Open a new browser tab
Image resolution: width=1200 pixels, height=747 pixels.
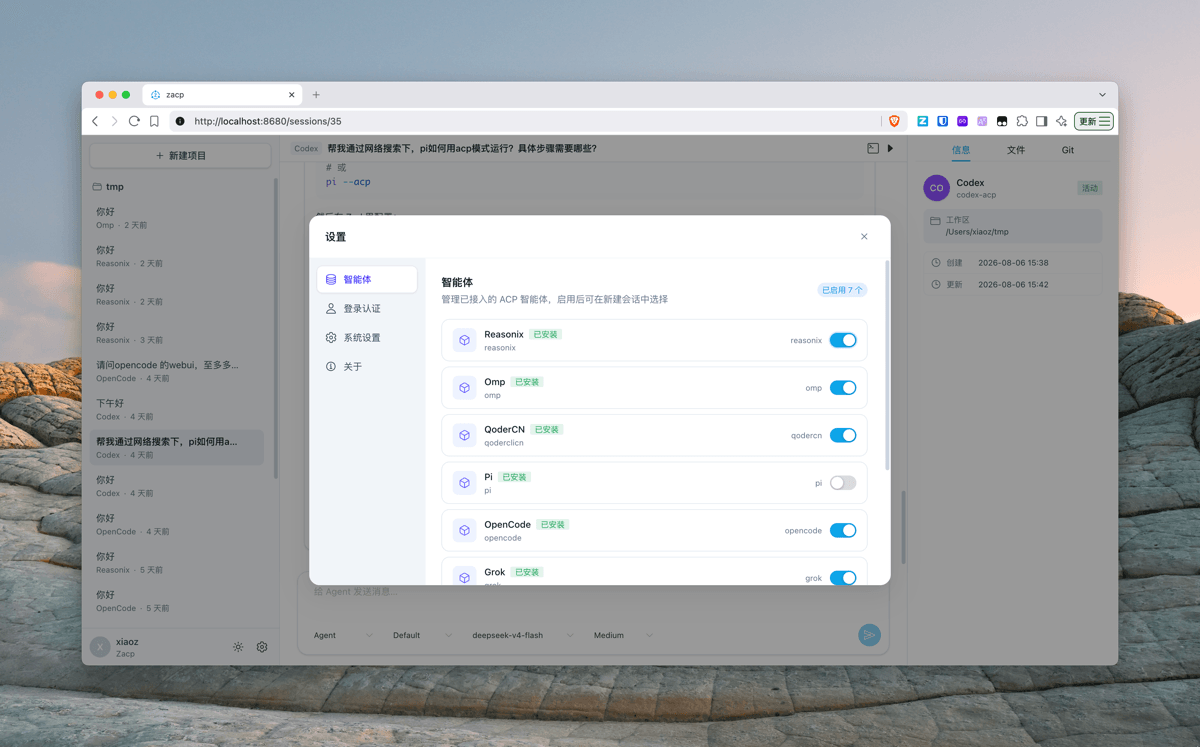click(316, 95)
